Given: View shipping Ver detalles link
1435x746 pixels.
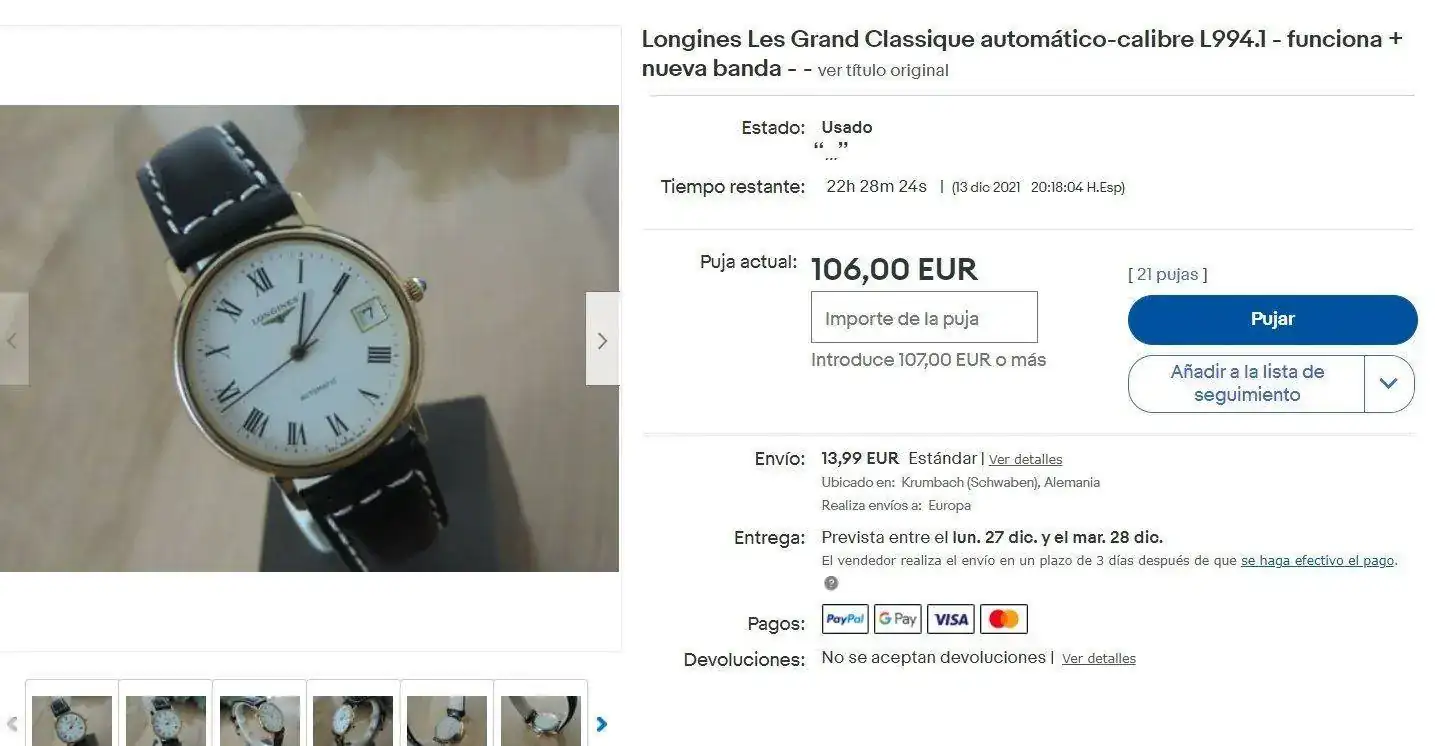Looking at the screenshot, I should pyautogui.click(x=1025, y=460).
